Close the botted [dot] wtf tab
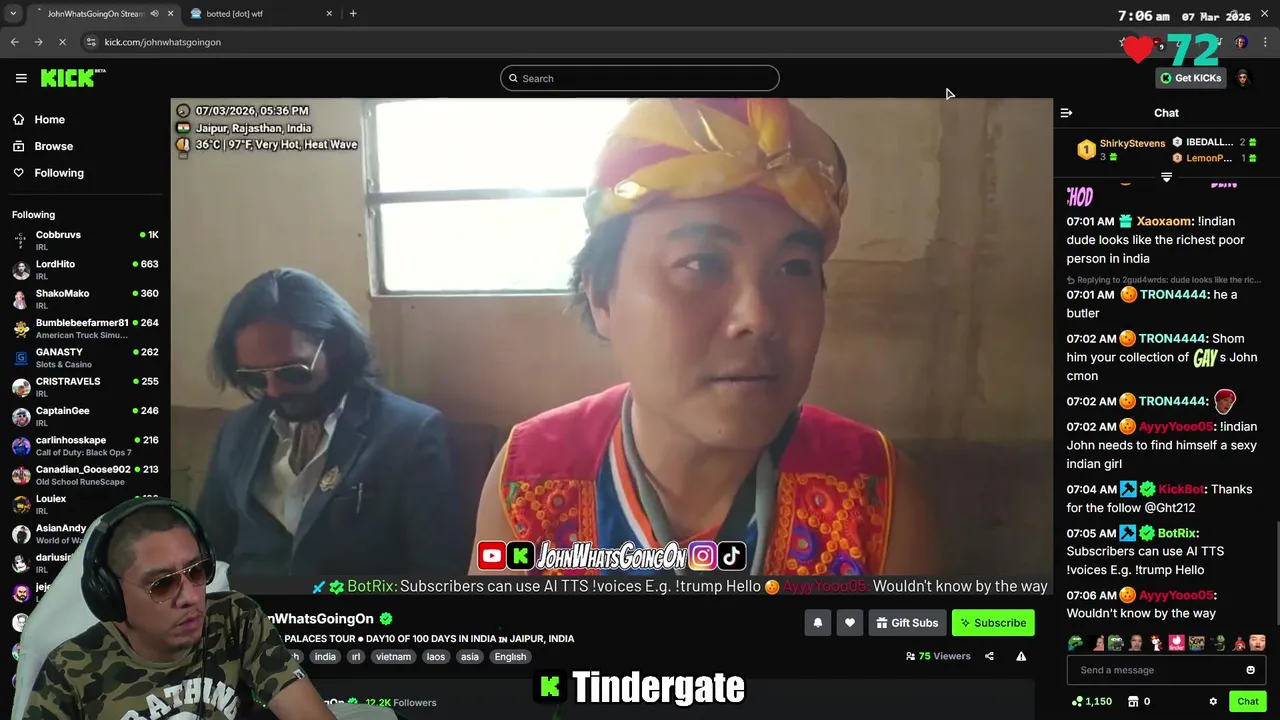This screenshot has height=720, width=1280. (x=329, y=14)
